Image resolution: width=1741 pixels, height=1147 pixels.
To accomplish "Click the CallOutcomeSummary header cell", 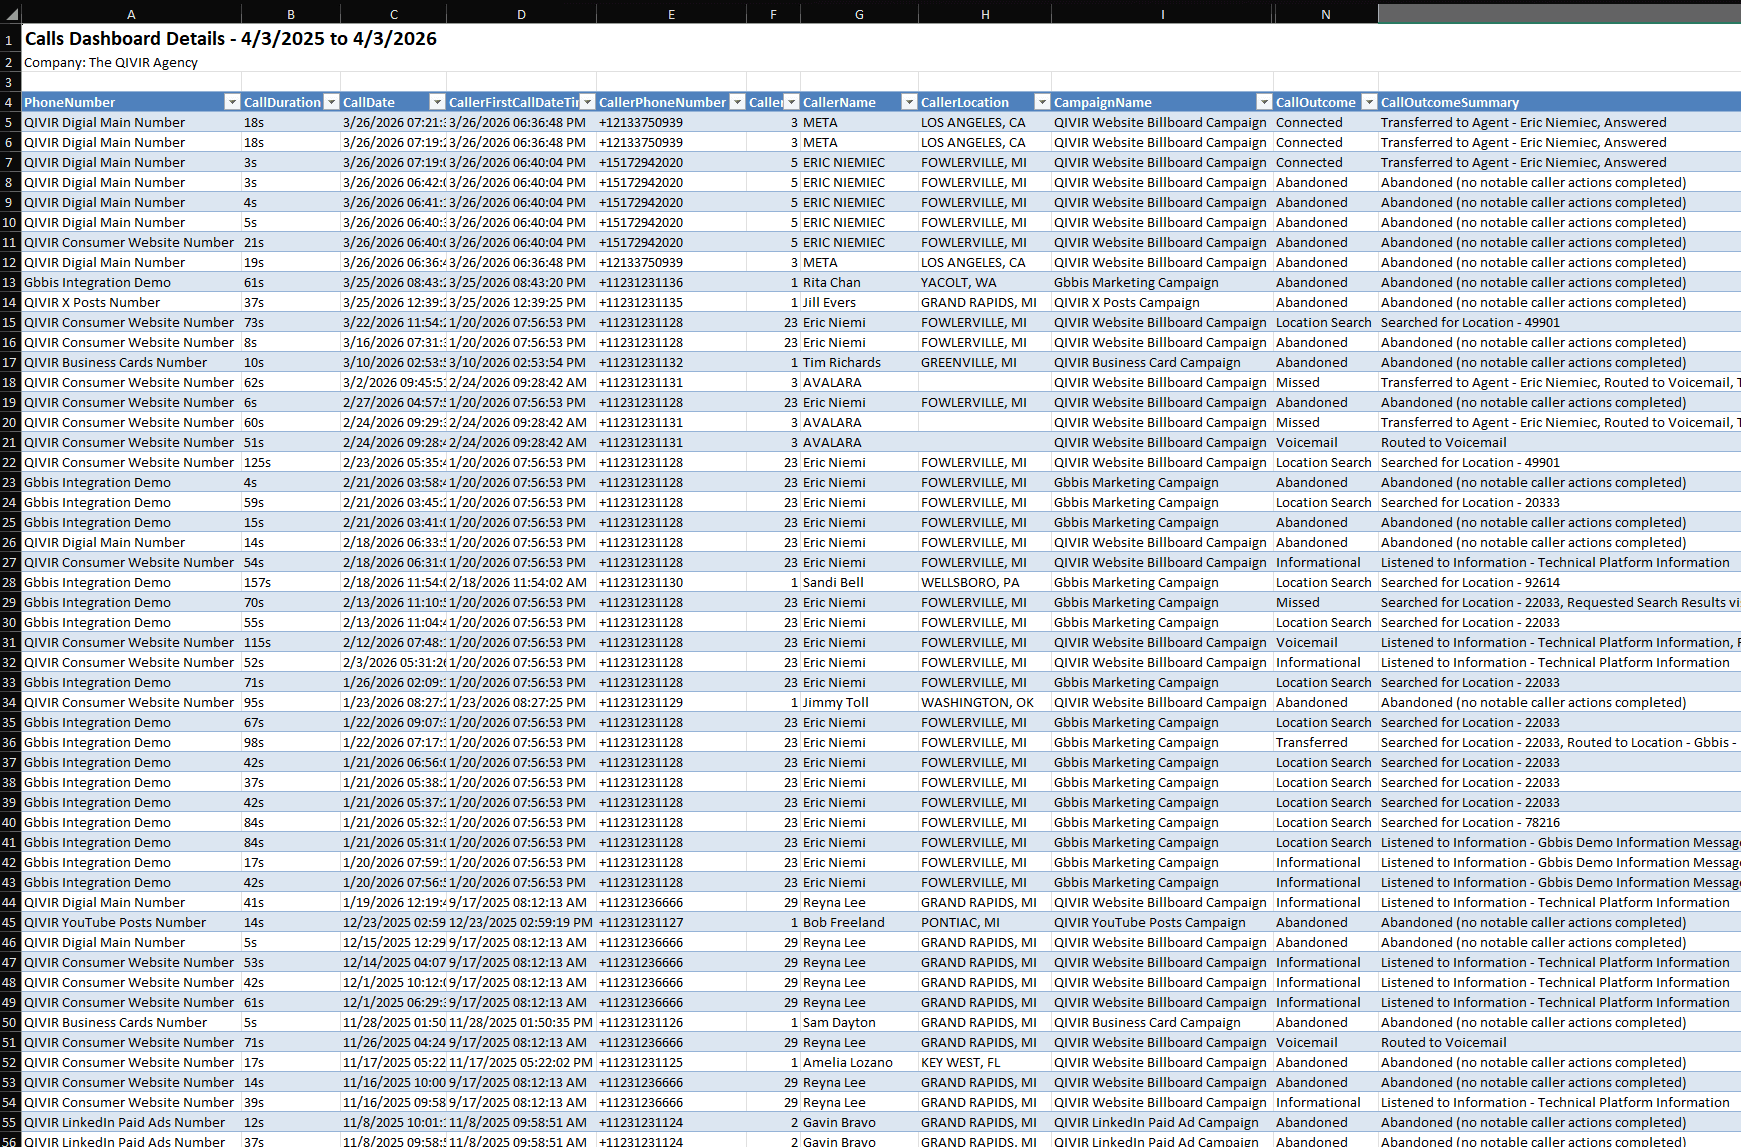I will pyautogui.click(x=1450, y=102).
